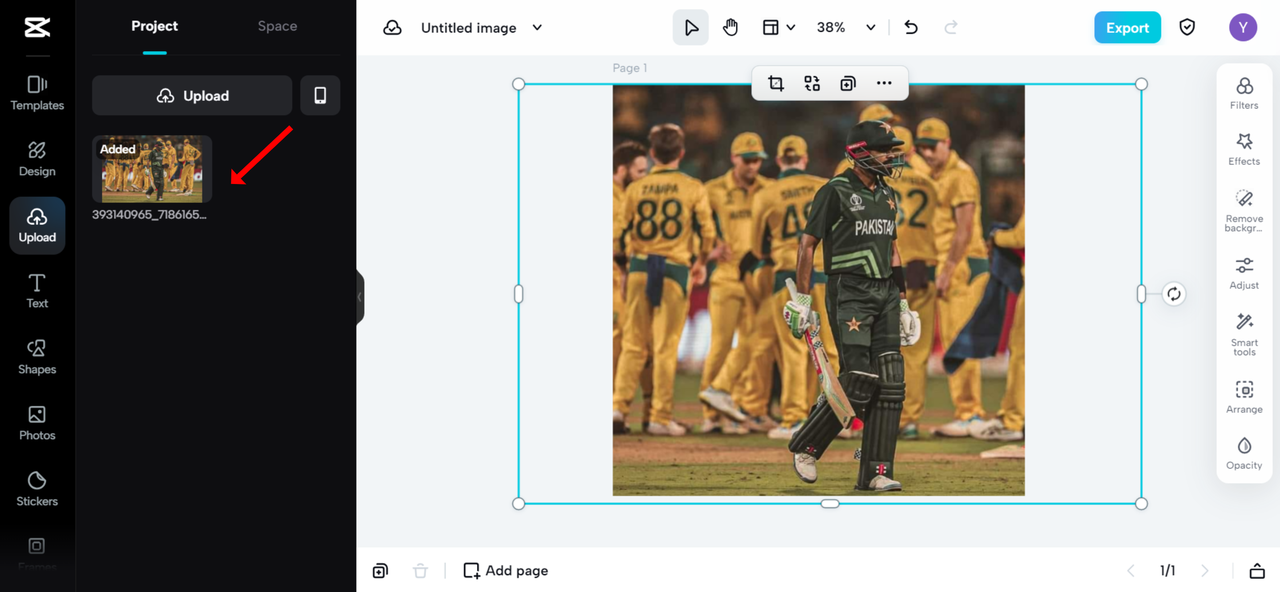
Task: Open the Design panel
Action: (37, 159)
